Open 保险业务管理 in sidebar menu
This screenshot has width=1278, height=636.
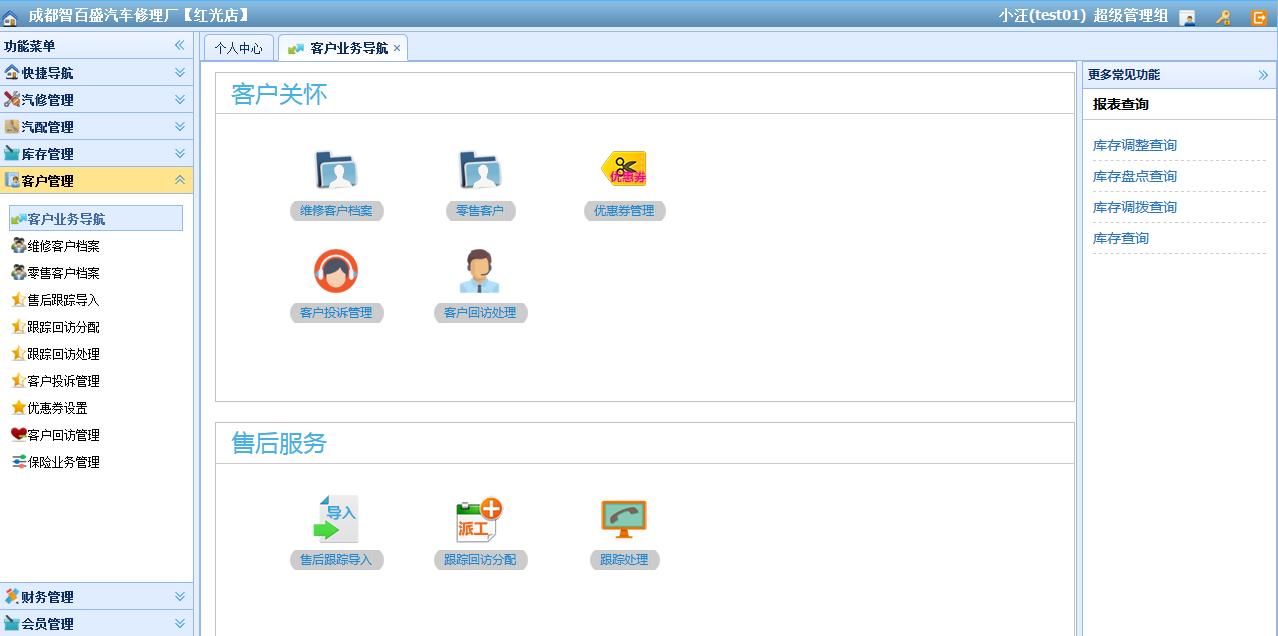click(63, 461)
